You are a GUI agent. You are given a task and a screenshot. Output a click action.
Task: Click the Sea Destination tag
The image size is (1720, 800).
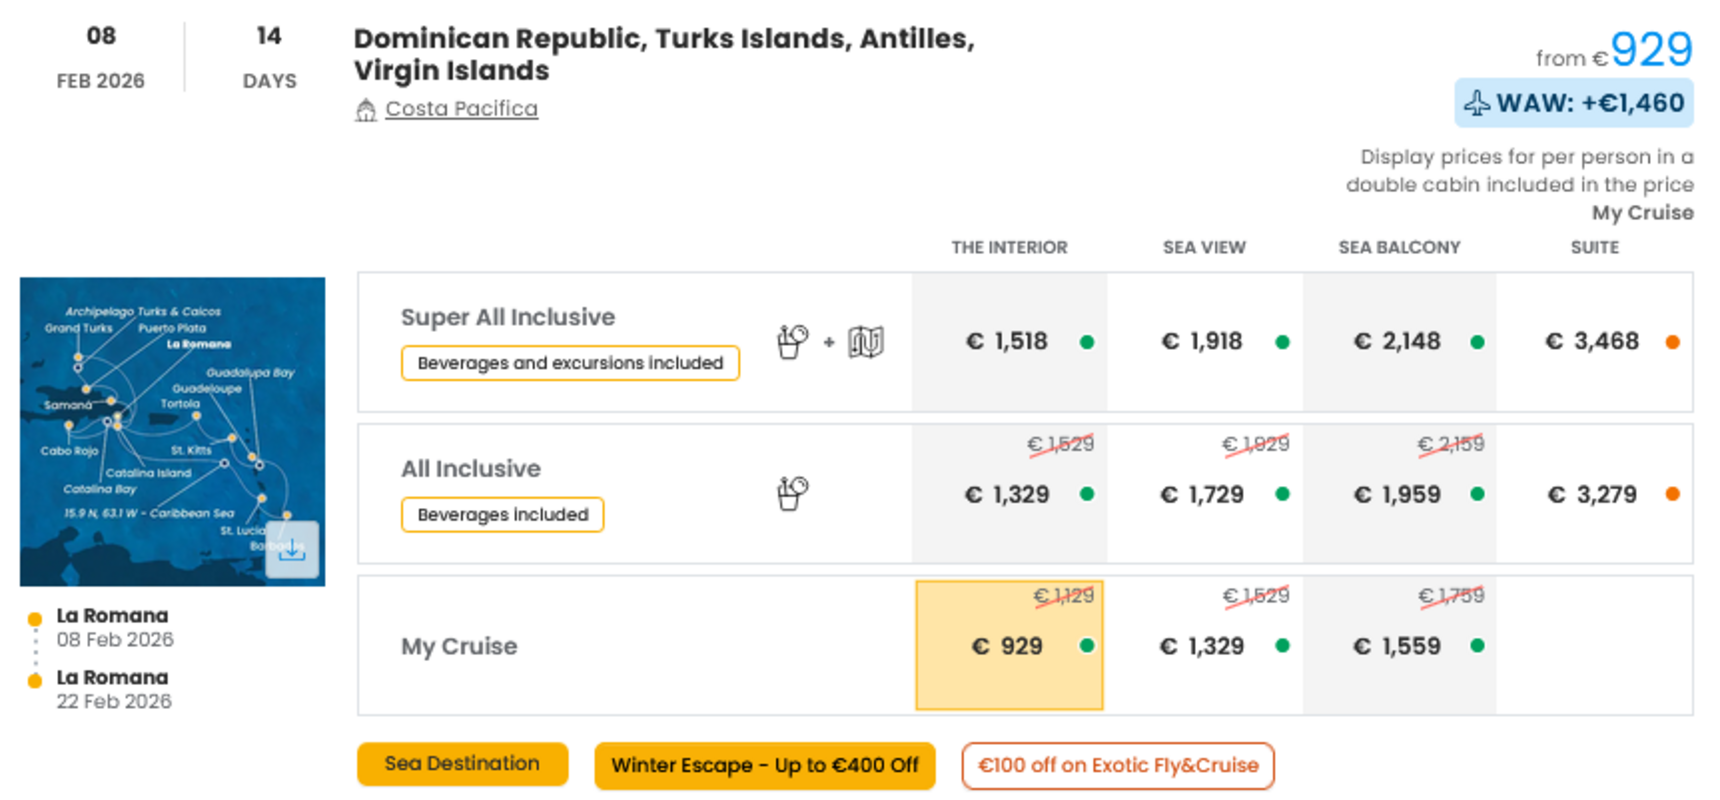pyautogui.click(x=463, y=764)
